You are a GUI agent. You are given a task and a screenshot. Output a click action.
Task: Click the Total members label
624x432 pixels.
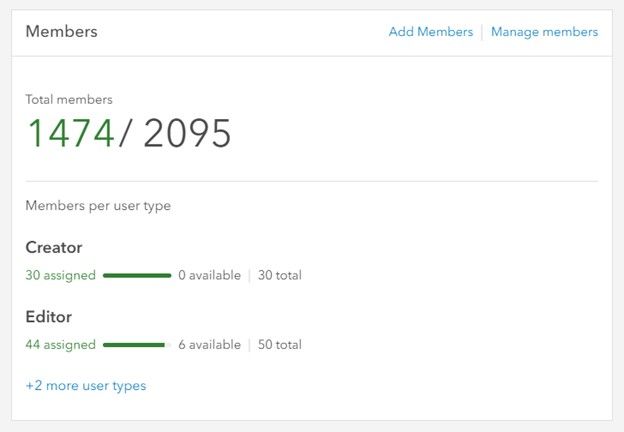point(69,99)
